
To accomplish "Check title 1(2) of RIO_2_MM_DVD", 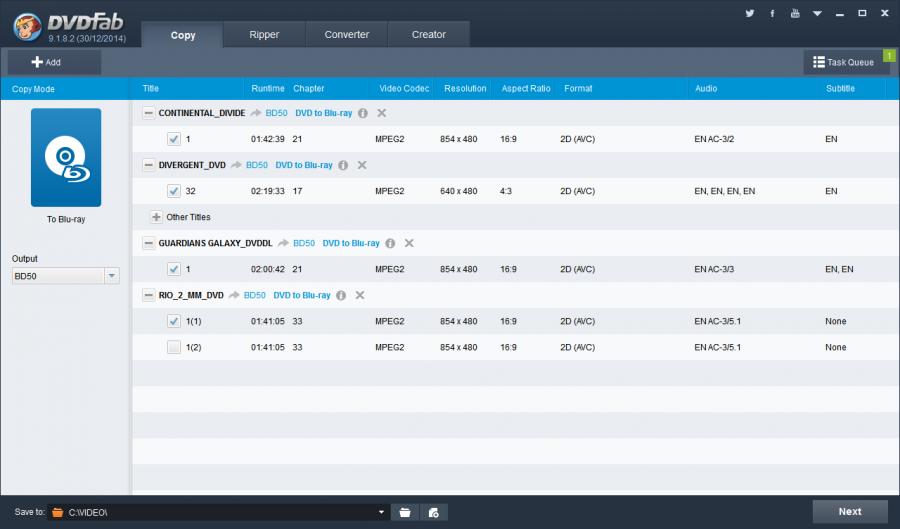I will pyautogui.click(x=174, y=347).
